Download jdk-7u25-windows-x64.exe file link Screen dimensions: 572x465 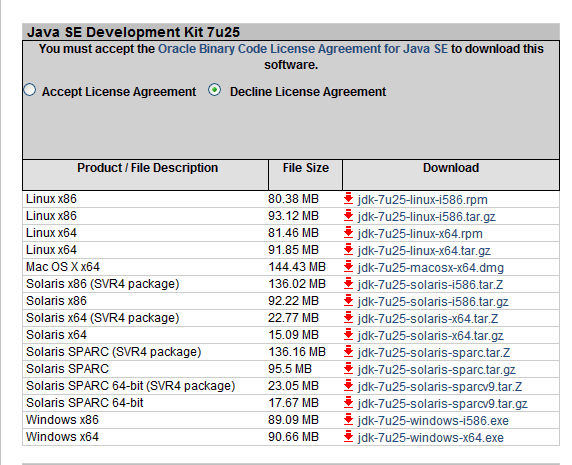click(430, 438)
